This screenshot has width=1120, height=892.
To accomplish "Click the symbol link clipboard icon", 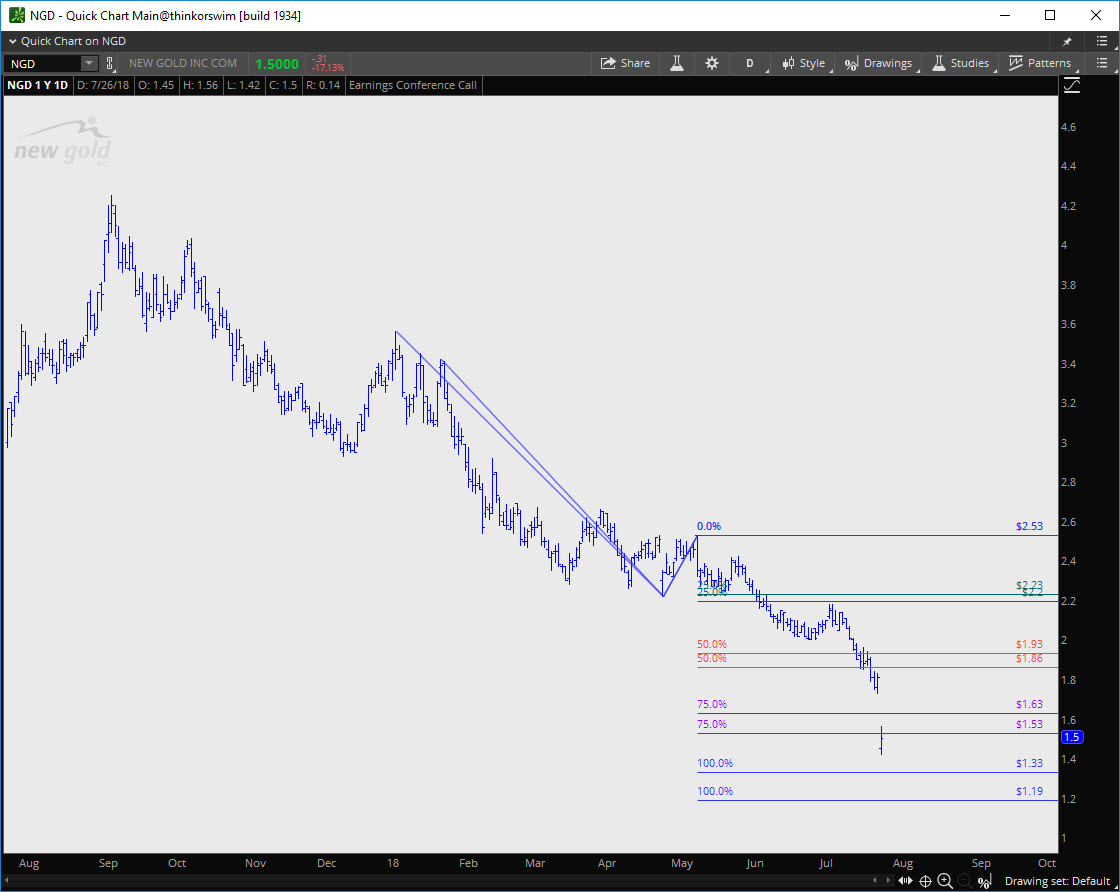I will 109,64.
